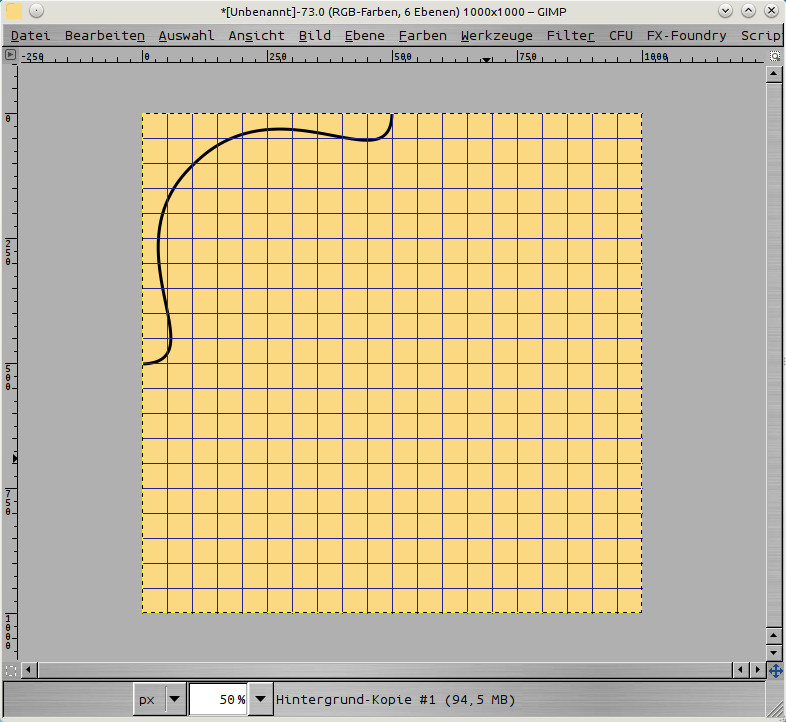Viewport: 786px width, 722px height.
Task: Open the Werkzeuge menu
Action: coord(496,35)
